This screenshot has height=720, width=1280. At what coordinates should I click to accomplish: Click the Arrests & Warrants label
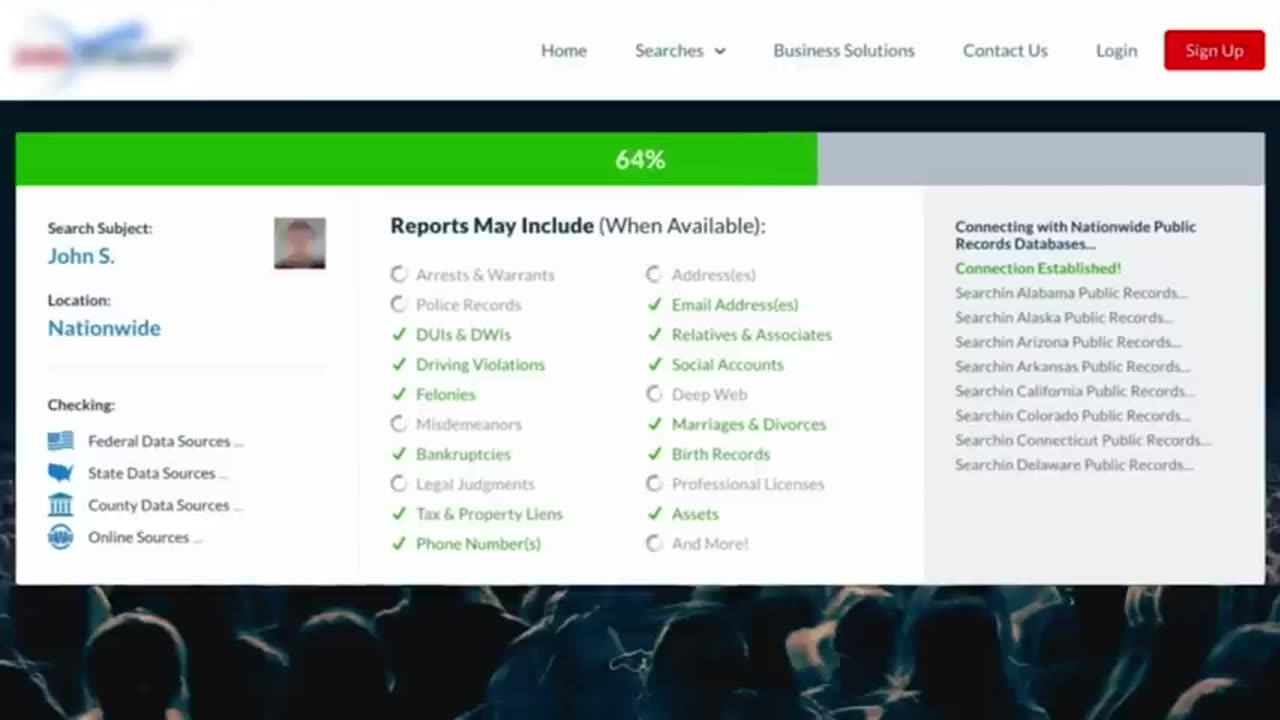(x=485, y=274)
